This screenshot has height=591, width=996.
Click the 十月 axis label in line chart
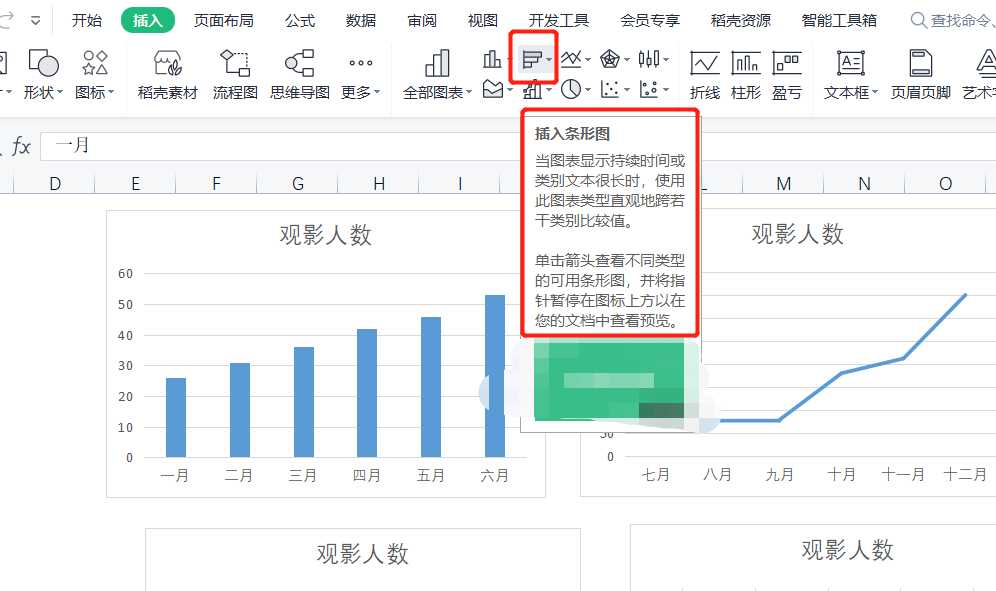click(x=841, y=474)
